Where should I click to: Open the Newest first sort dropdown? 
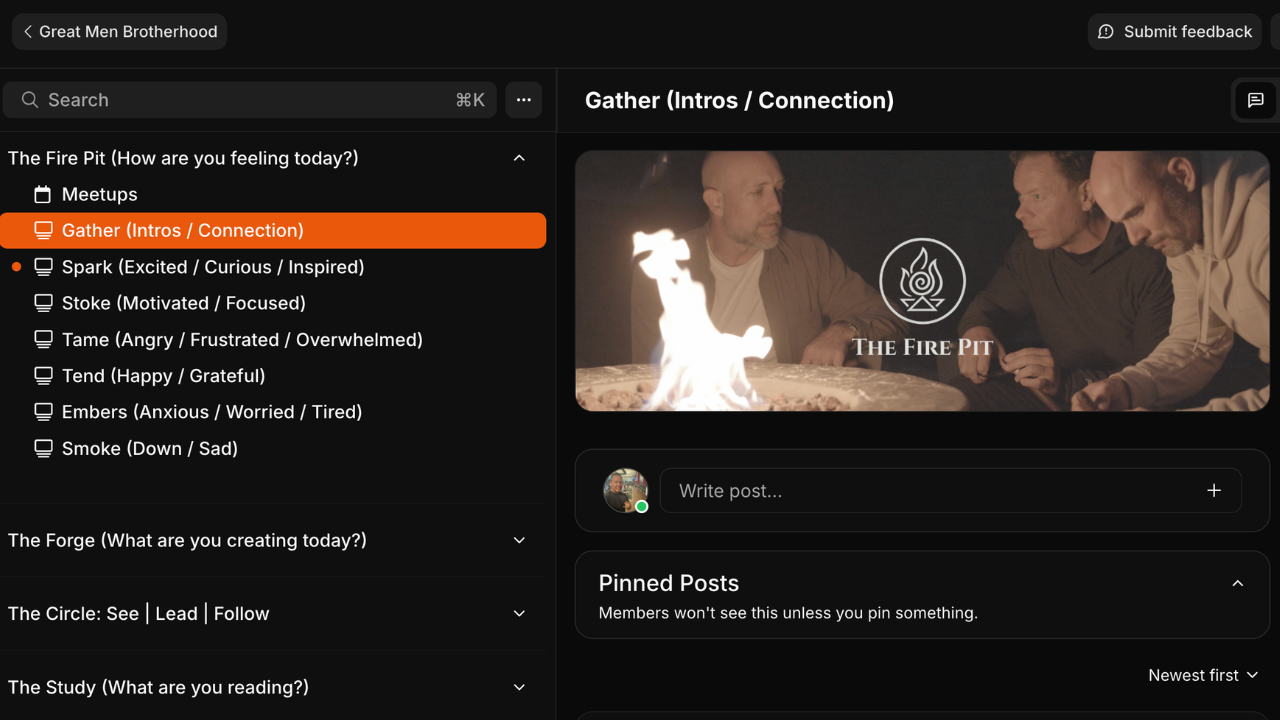pos(1203,676)
